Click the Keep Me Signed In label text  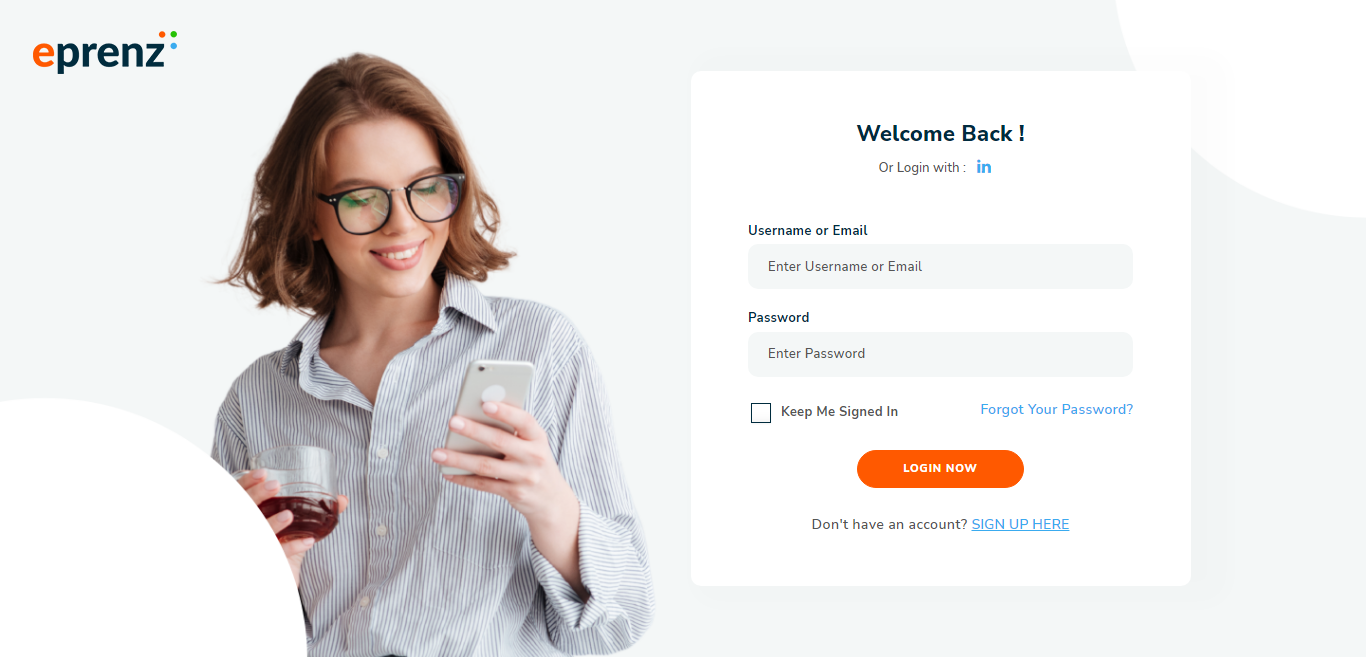[839, 412]
